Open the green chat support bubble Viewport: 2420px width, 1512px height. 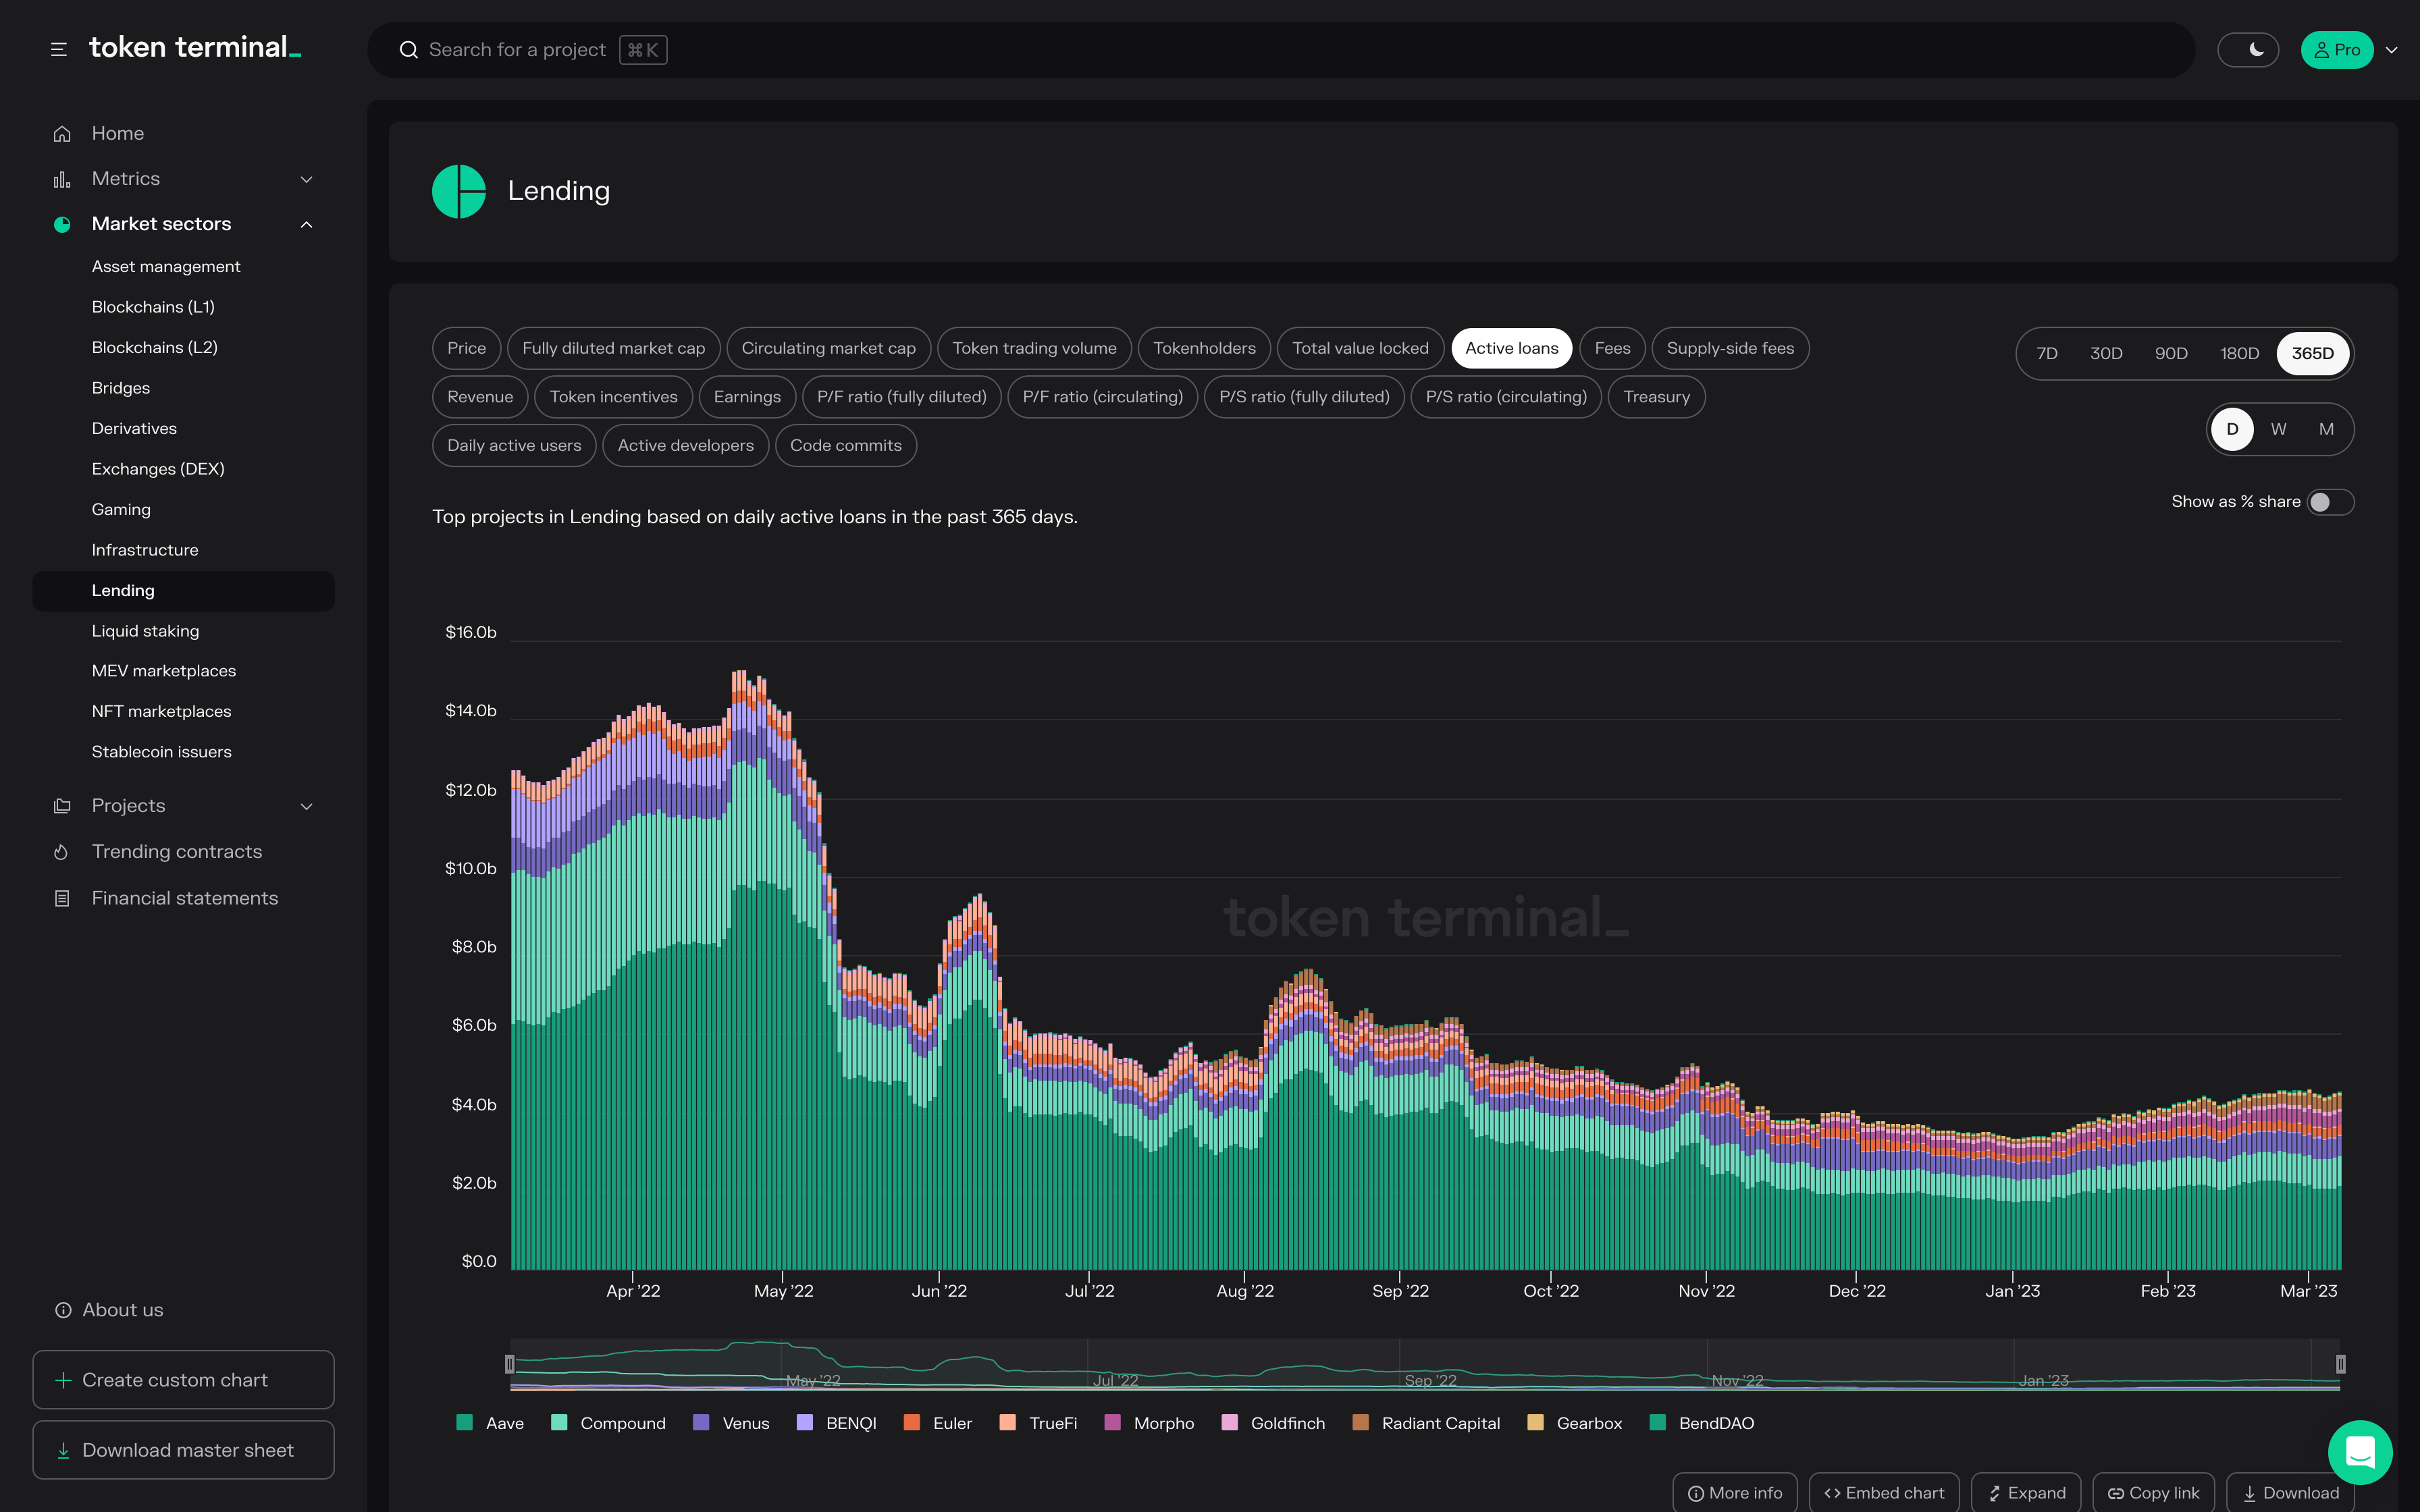pyautogui.click(x=2360, y=1452)
